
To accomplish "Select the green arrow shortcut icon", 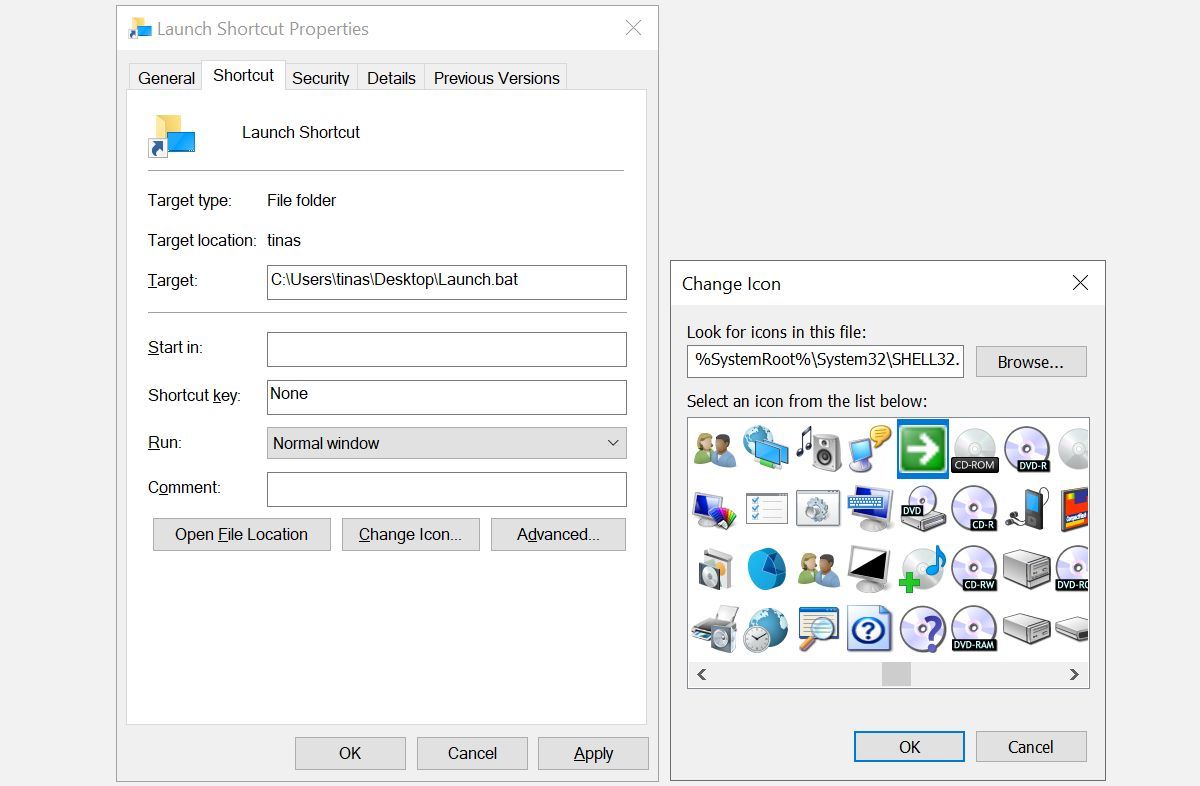I will tap(922, 448).
